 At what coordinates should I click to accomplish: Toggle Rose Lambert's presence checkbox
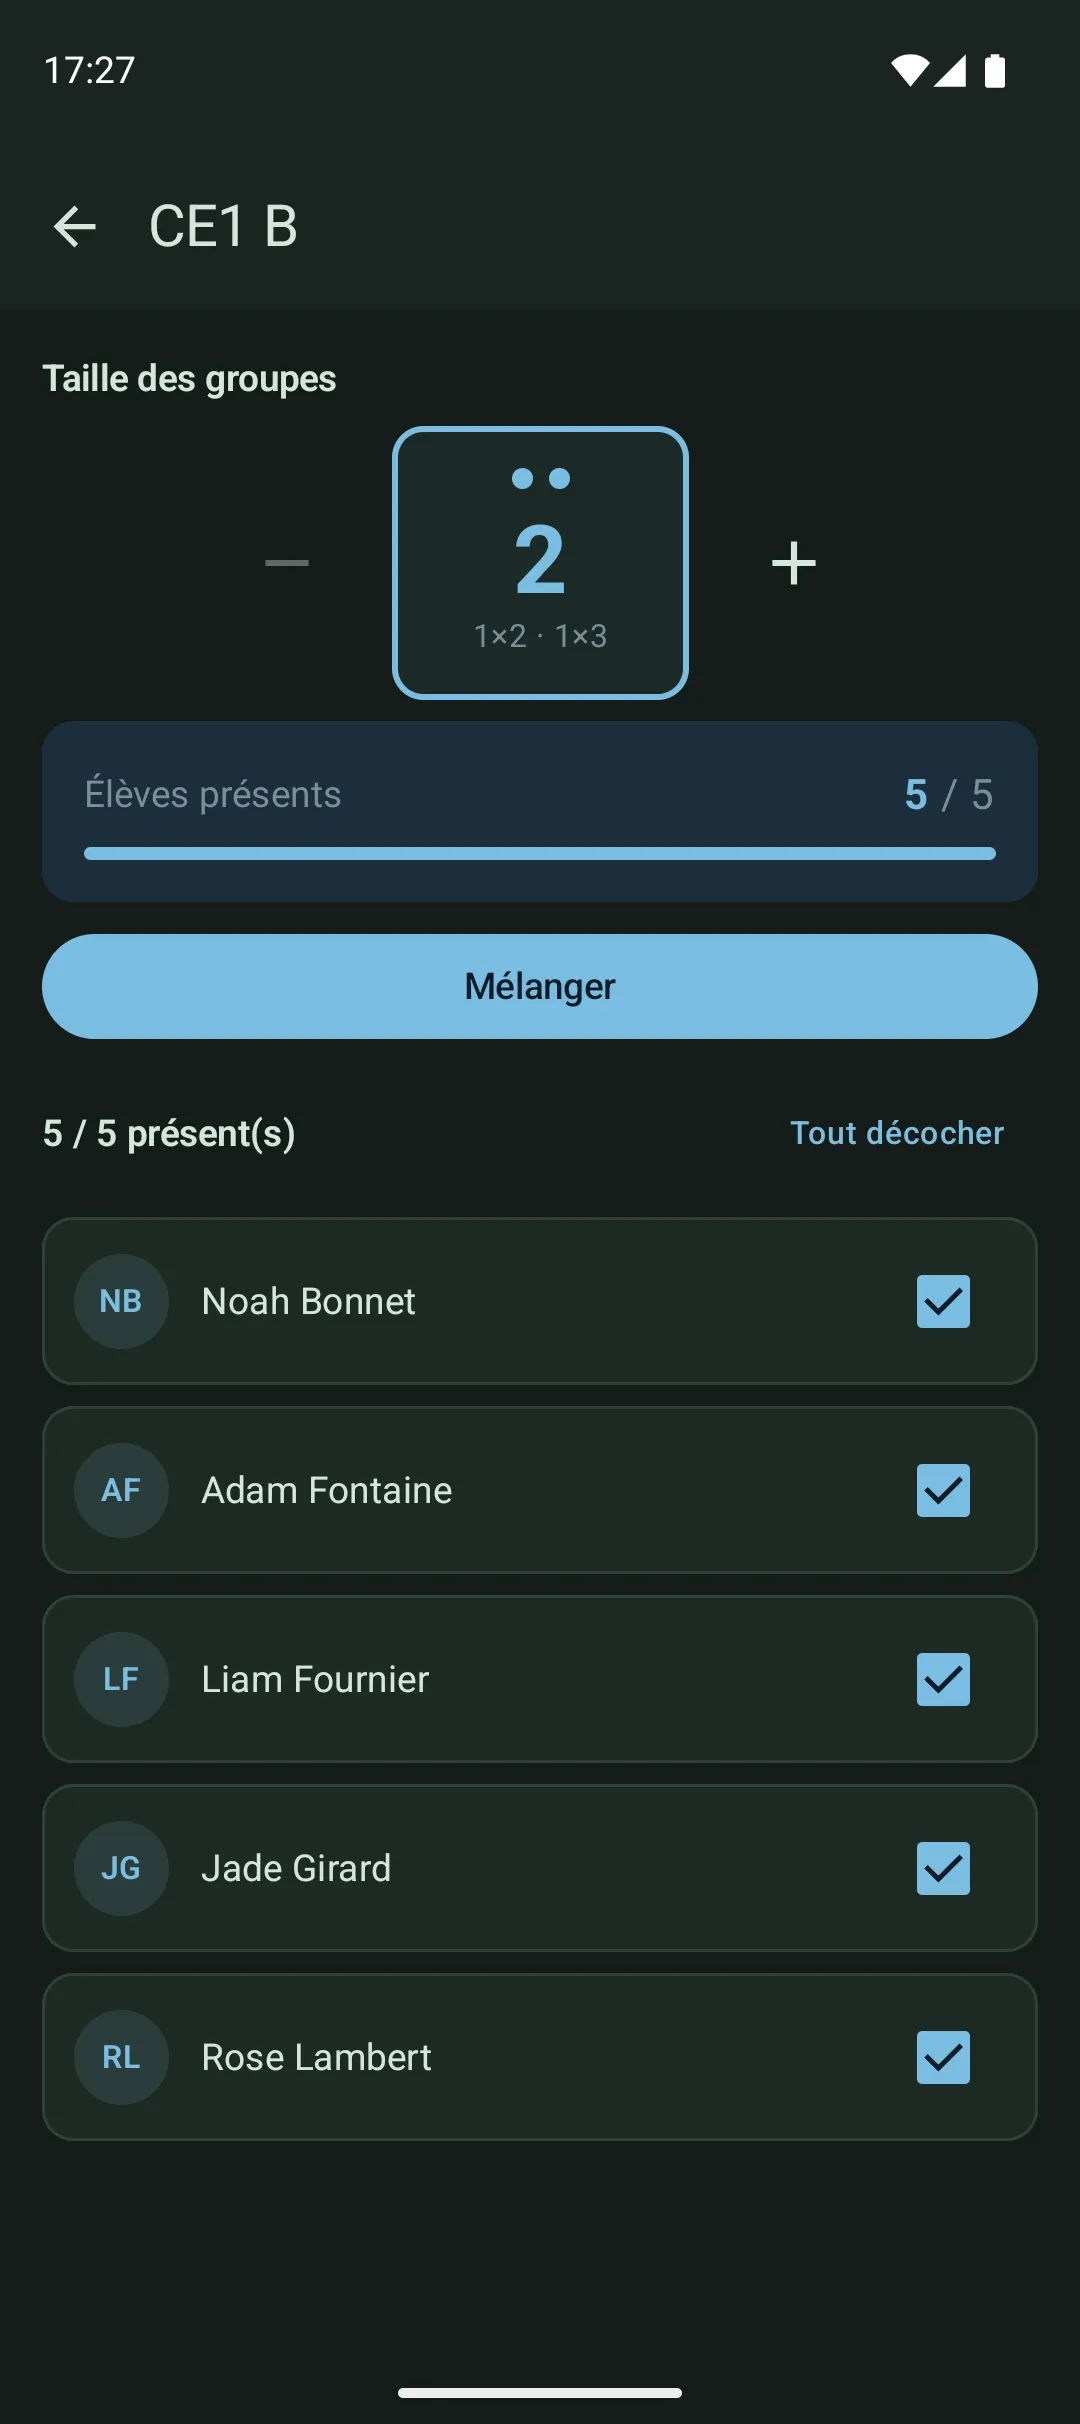click(943, 2057)
